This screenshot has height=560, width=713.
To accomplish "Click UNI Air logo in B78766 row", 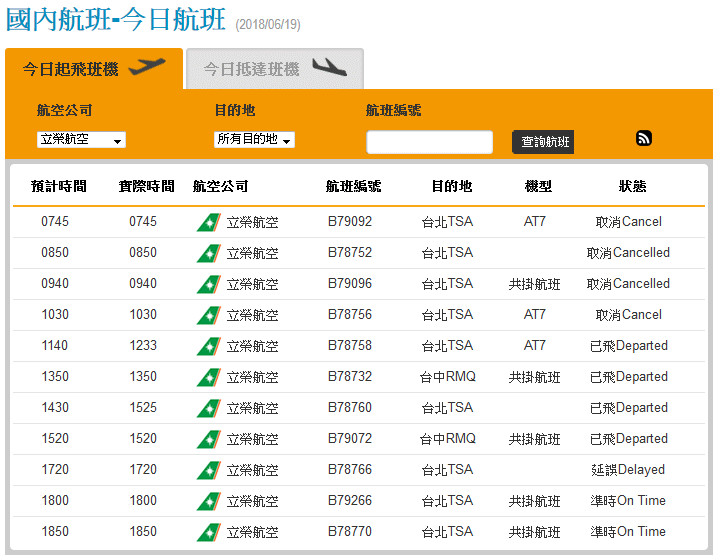I will point(209,470).
